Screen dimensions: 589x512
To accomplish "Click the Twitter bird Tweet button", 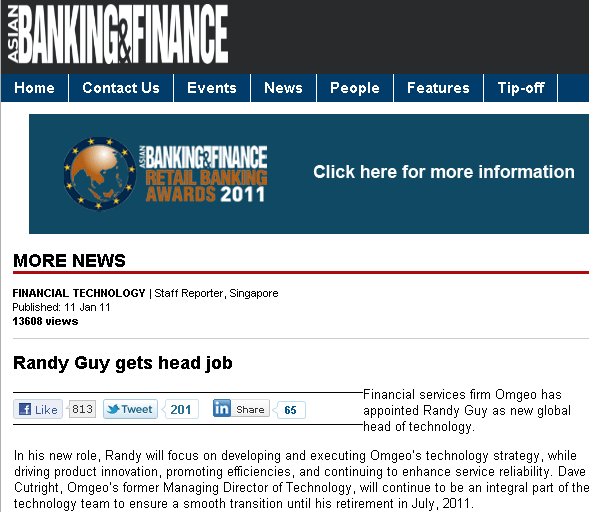I will [130, 409].
